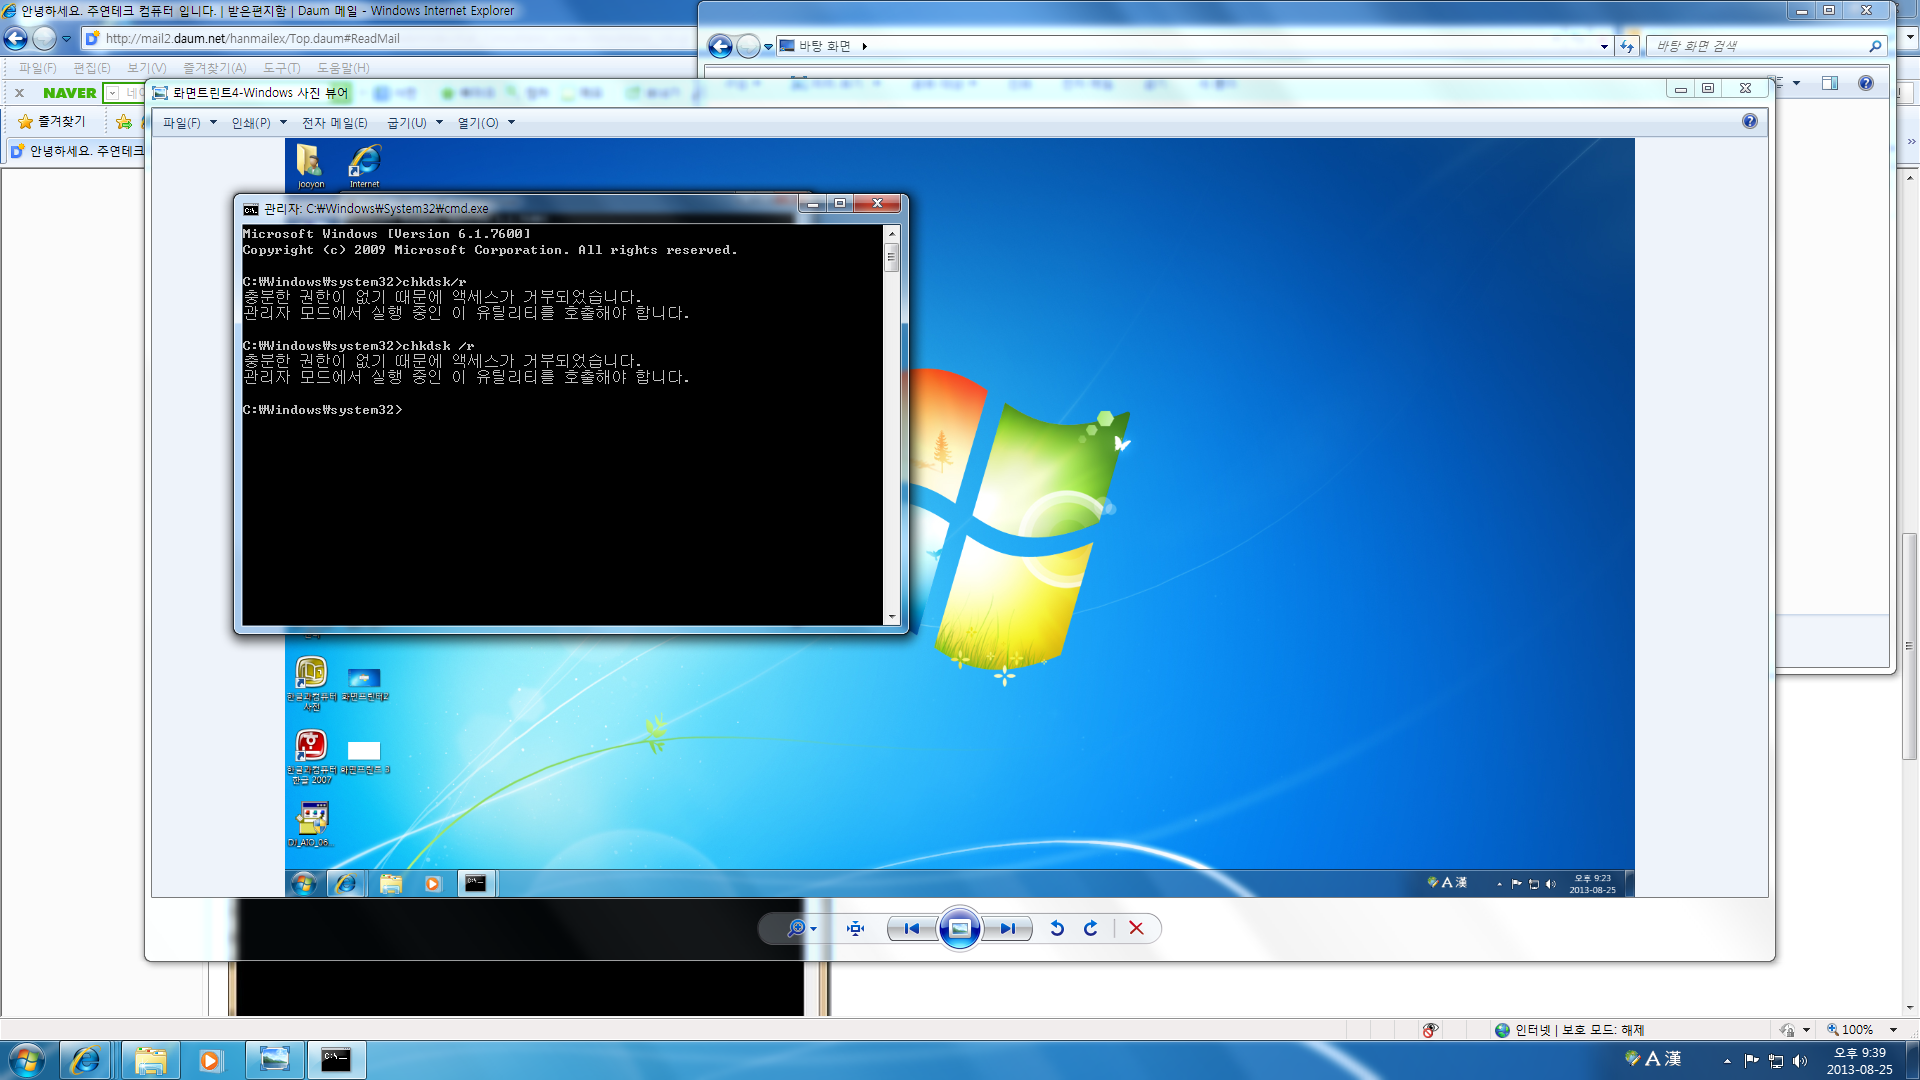Viewport: 1920px width, 1080px height.
Task: Show hidden tray icons
Action: pos(1727,1061)
